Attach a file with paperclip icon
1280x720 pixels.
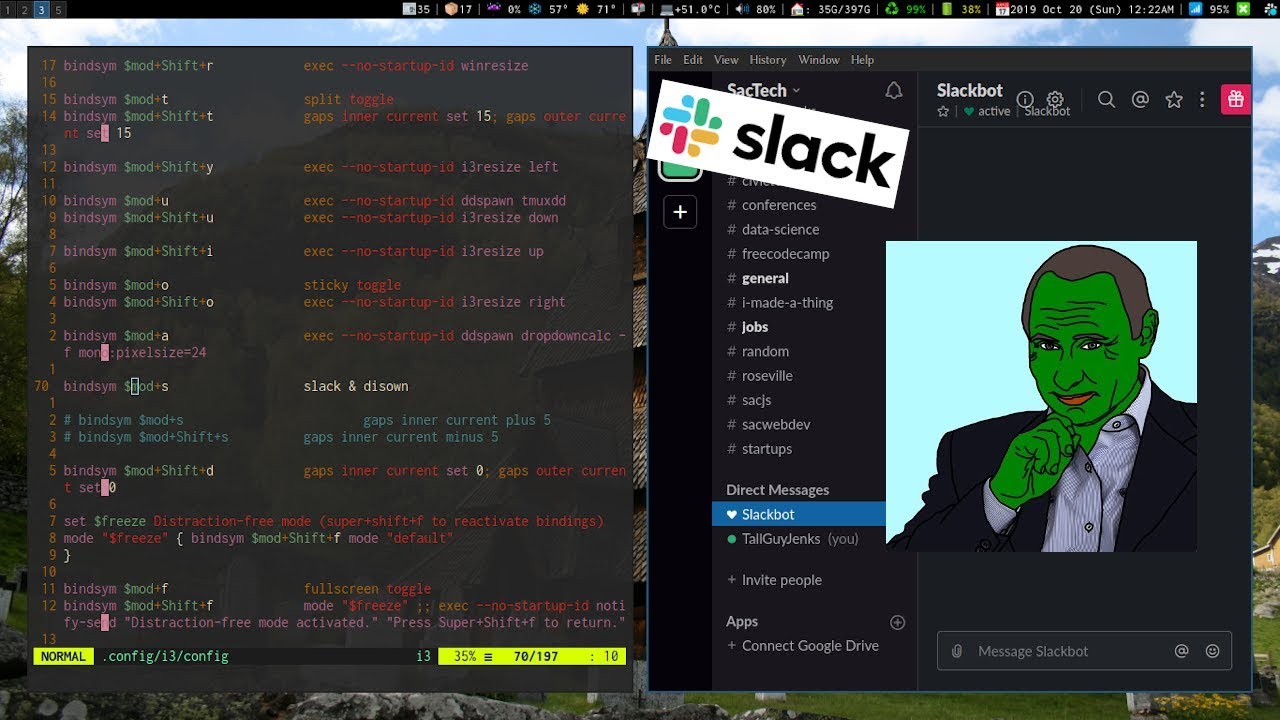point(957,651)
